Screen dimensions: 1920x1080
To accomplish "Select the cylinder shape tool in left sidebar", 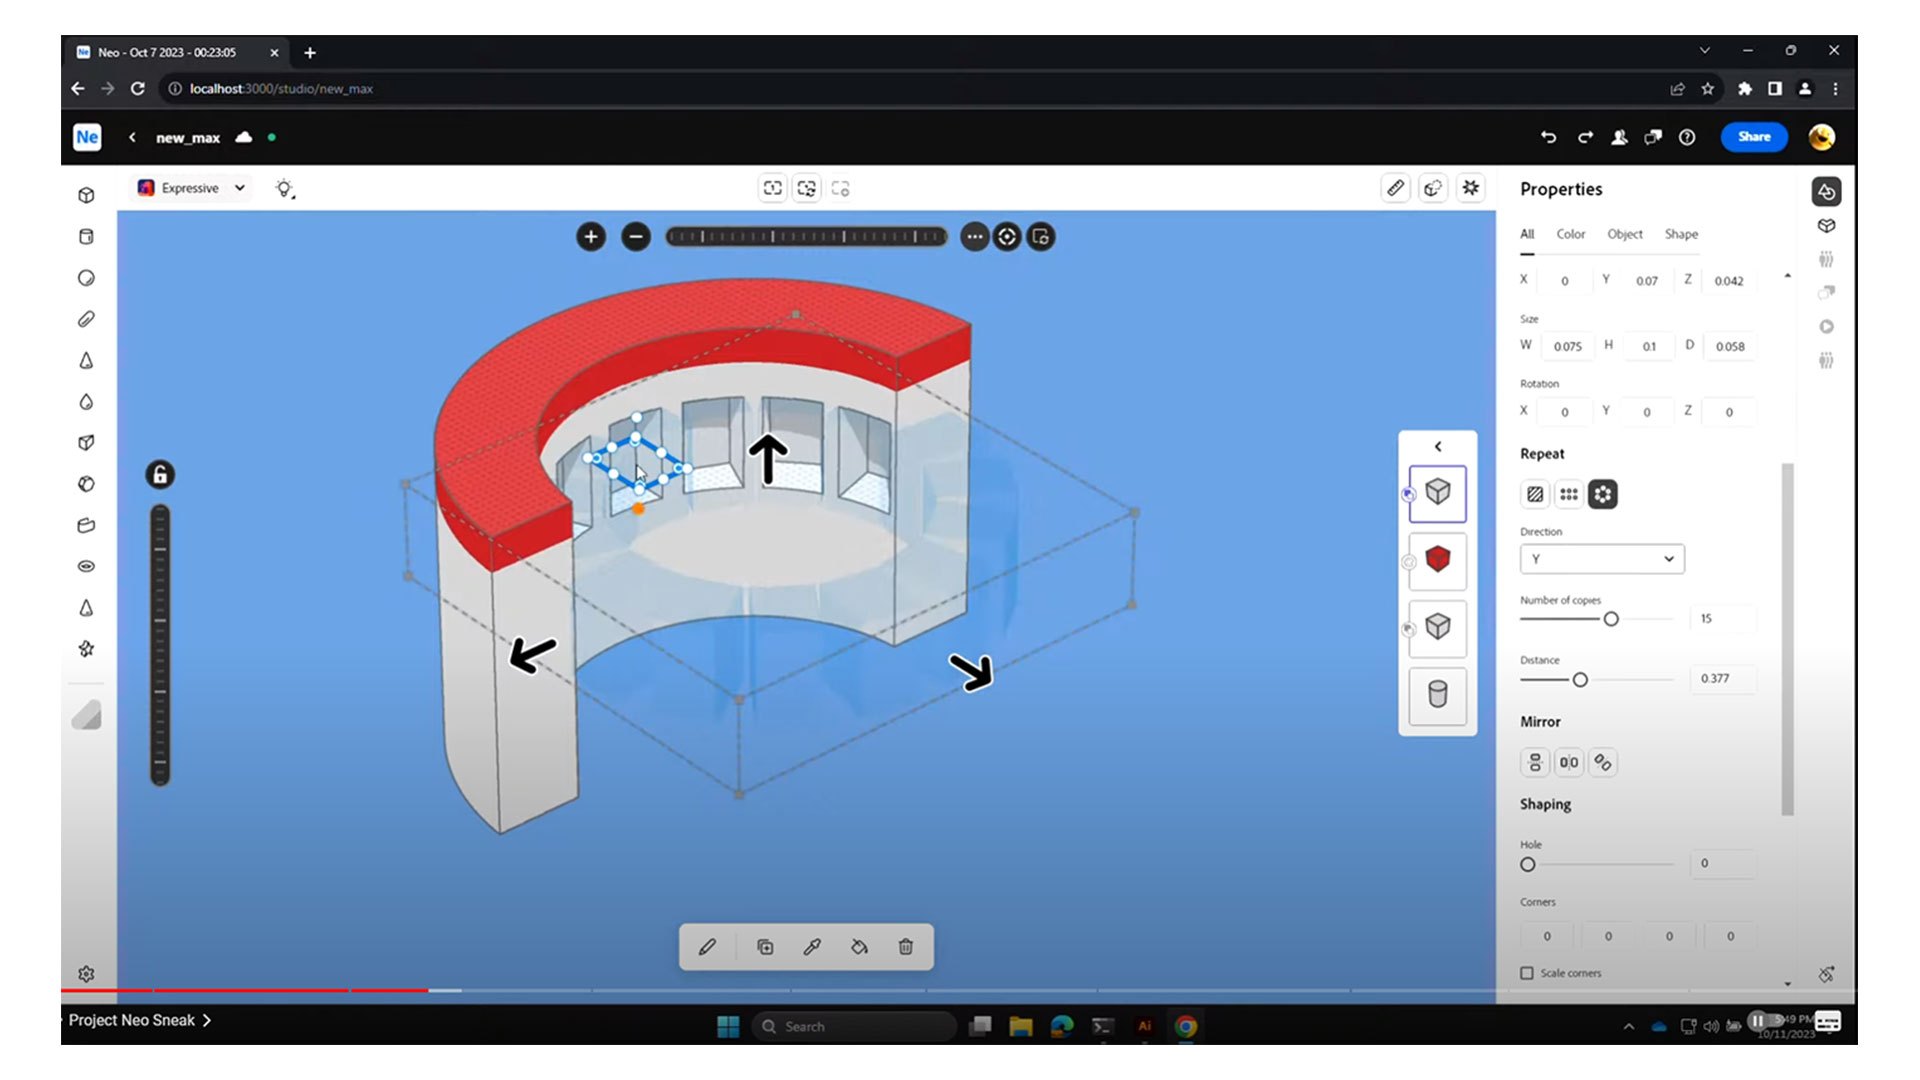I will coord(86,237).
